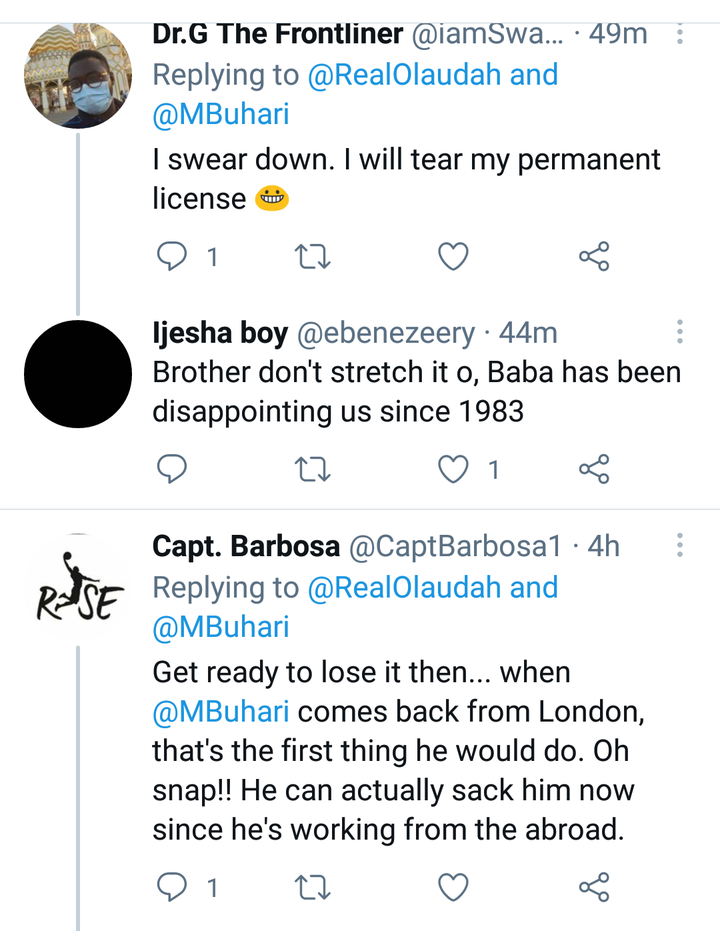
Task: Reply to Ijesha boy's tweet
Action: (x=172, y=469)
